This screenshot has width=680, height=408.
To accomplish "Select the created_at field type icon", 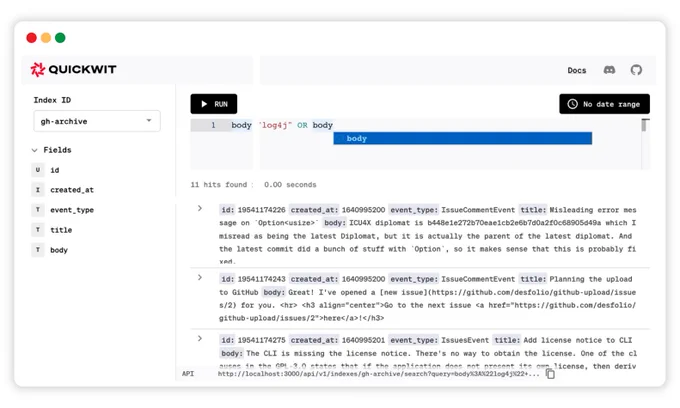I will (38, 190).
